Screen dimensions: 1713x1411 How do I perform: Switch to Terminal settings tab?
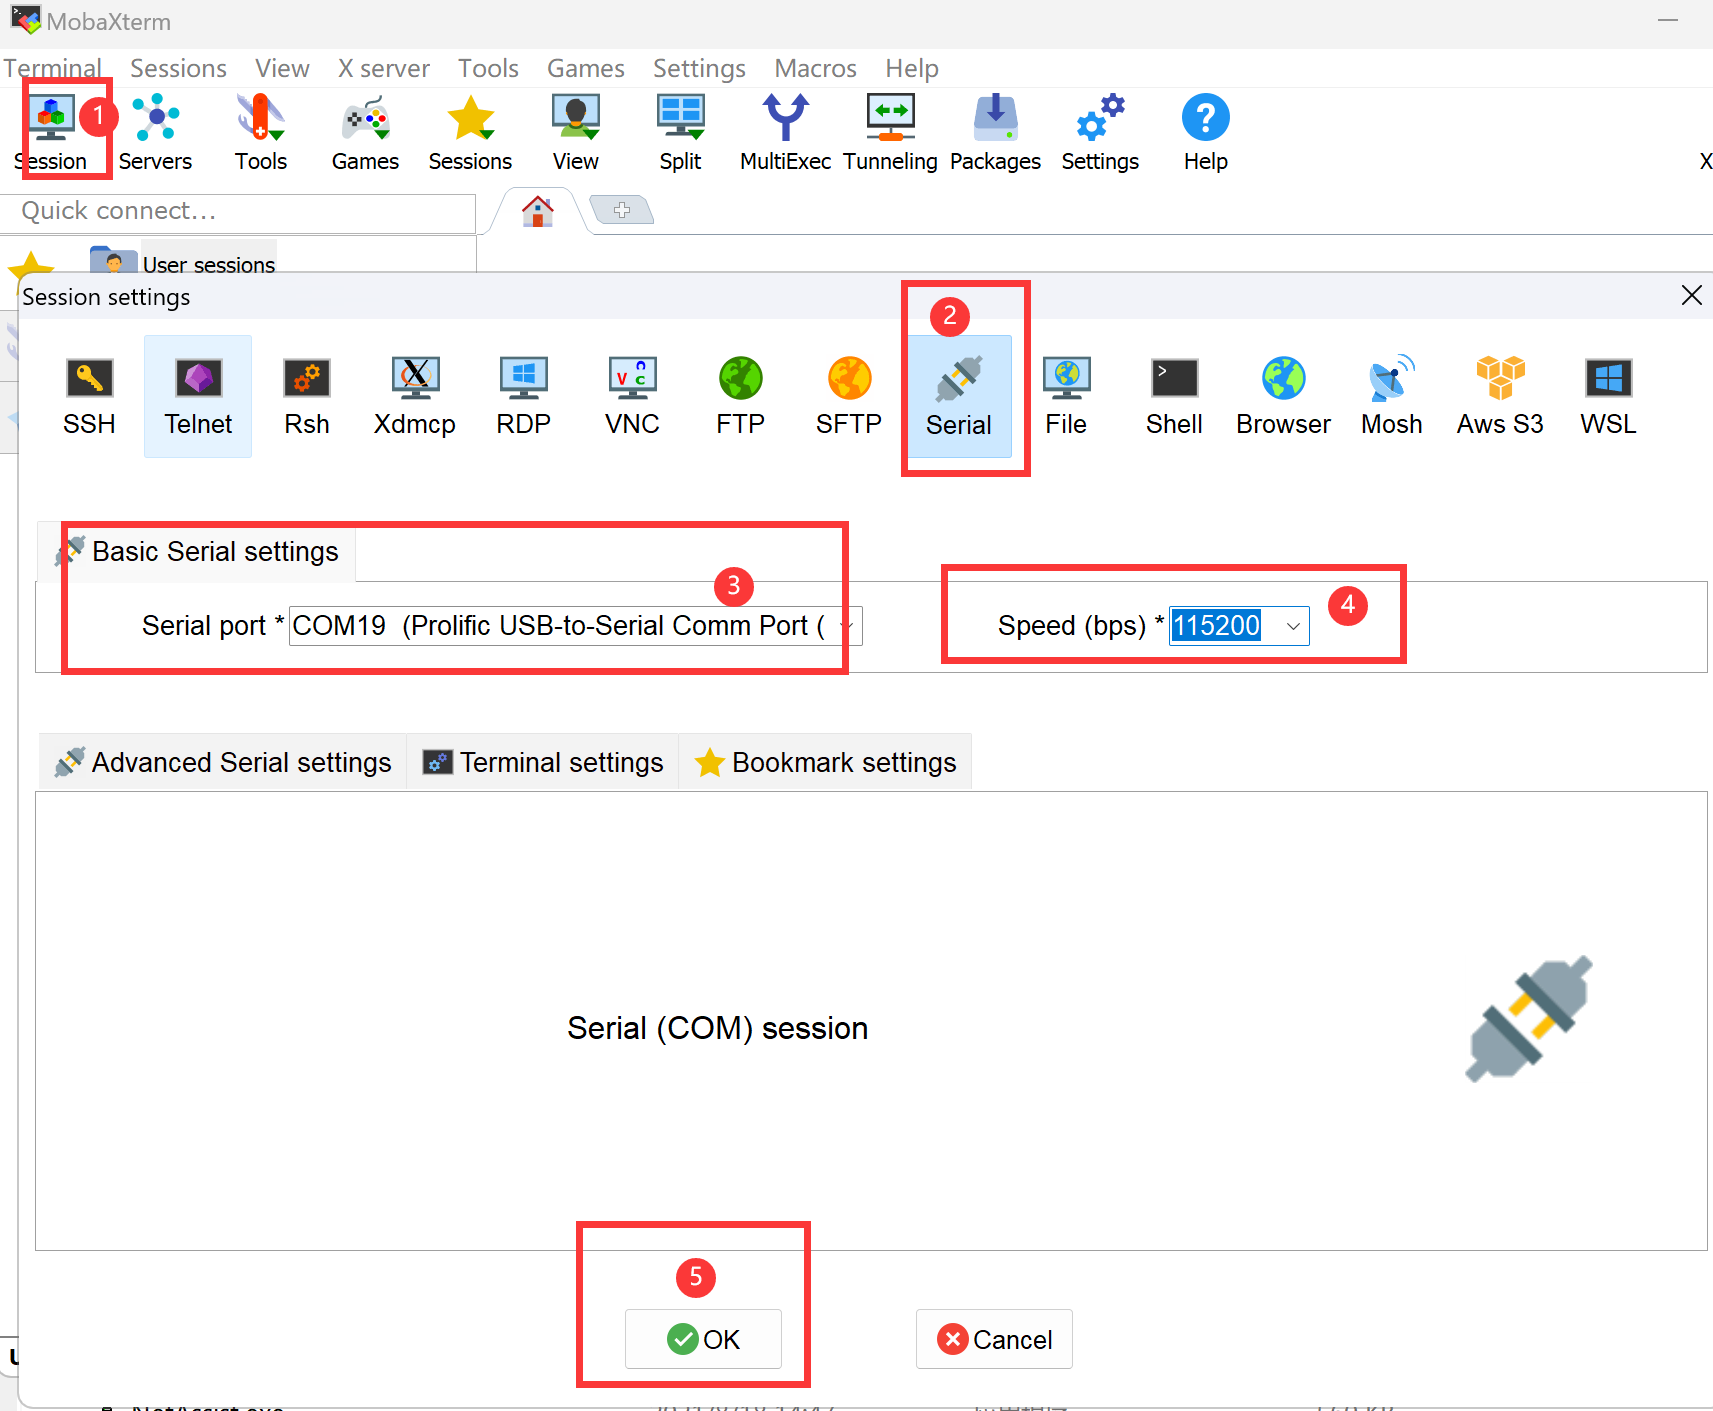[543, 763]
